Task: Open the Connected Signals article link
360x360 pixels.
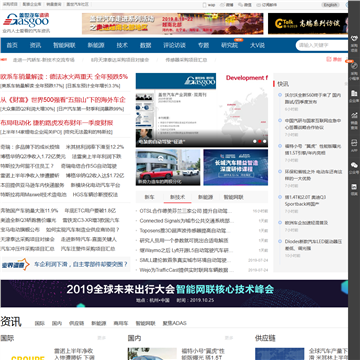Action: 187,221
